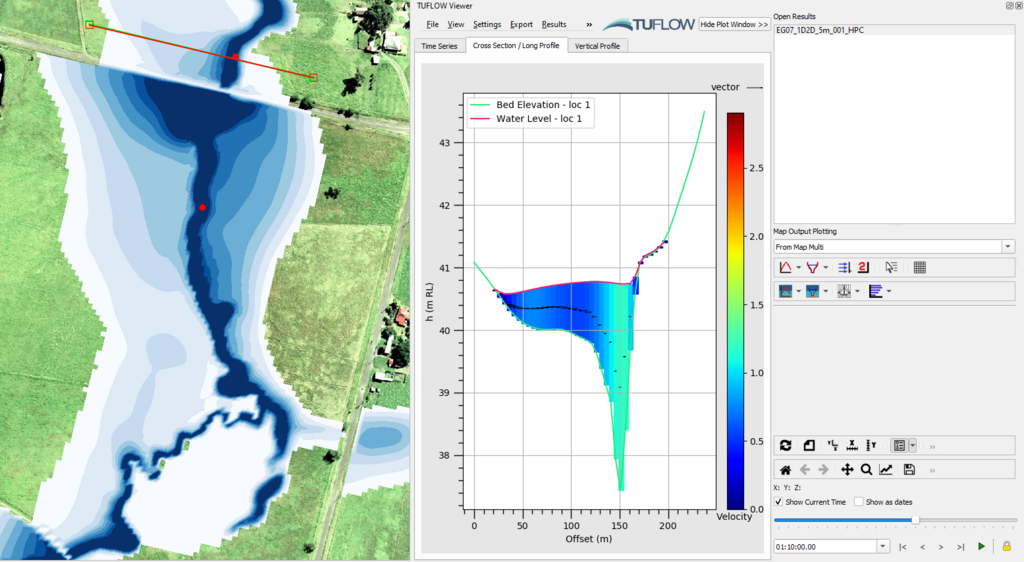The height and width of the screenshot is (562, 1024).
Task: Select the pan tool in the plot toolbar
Action: [847, 469]
